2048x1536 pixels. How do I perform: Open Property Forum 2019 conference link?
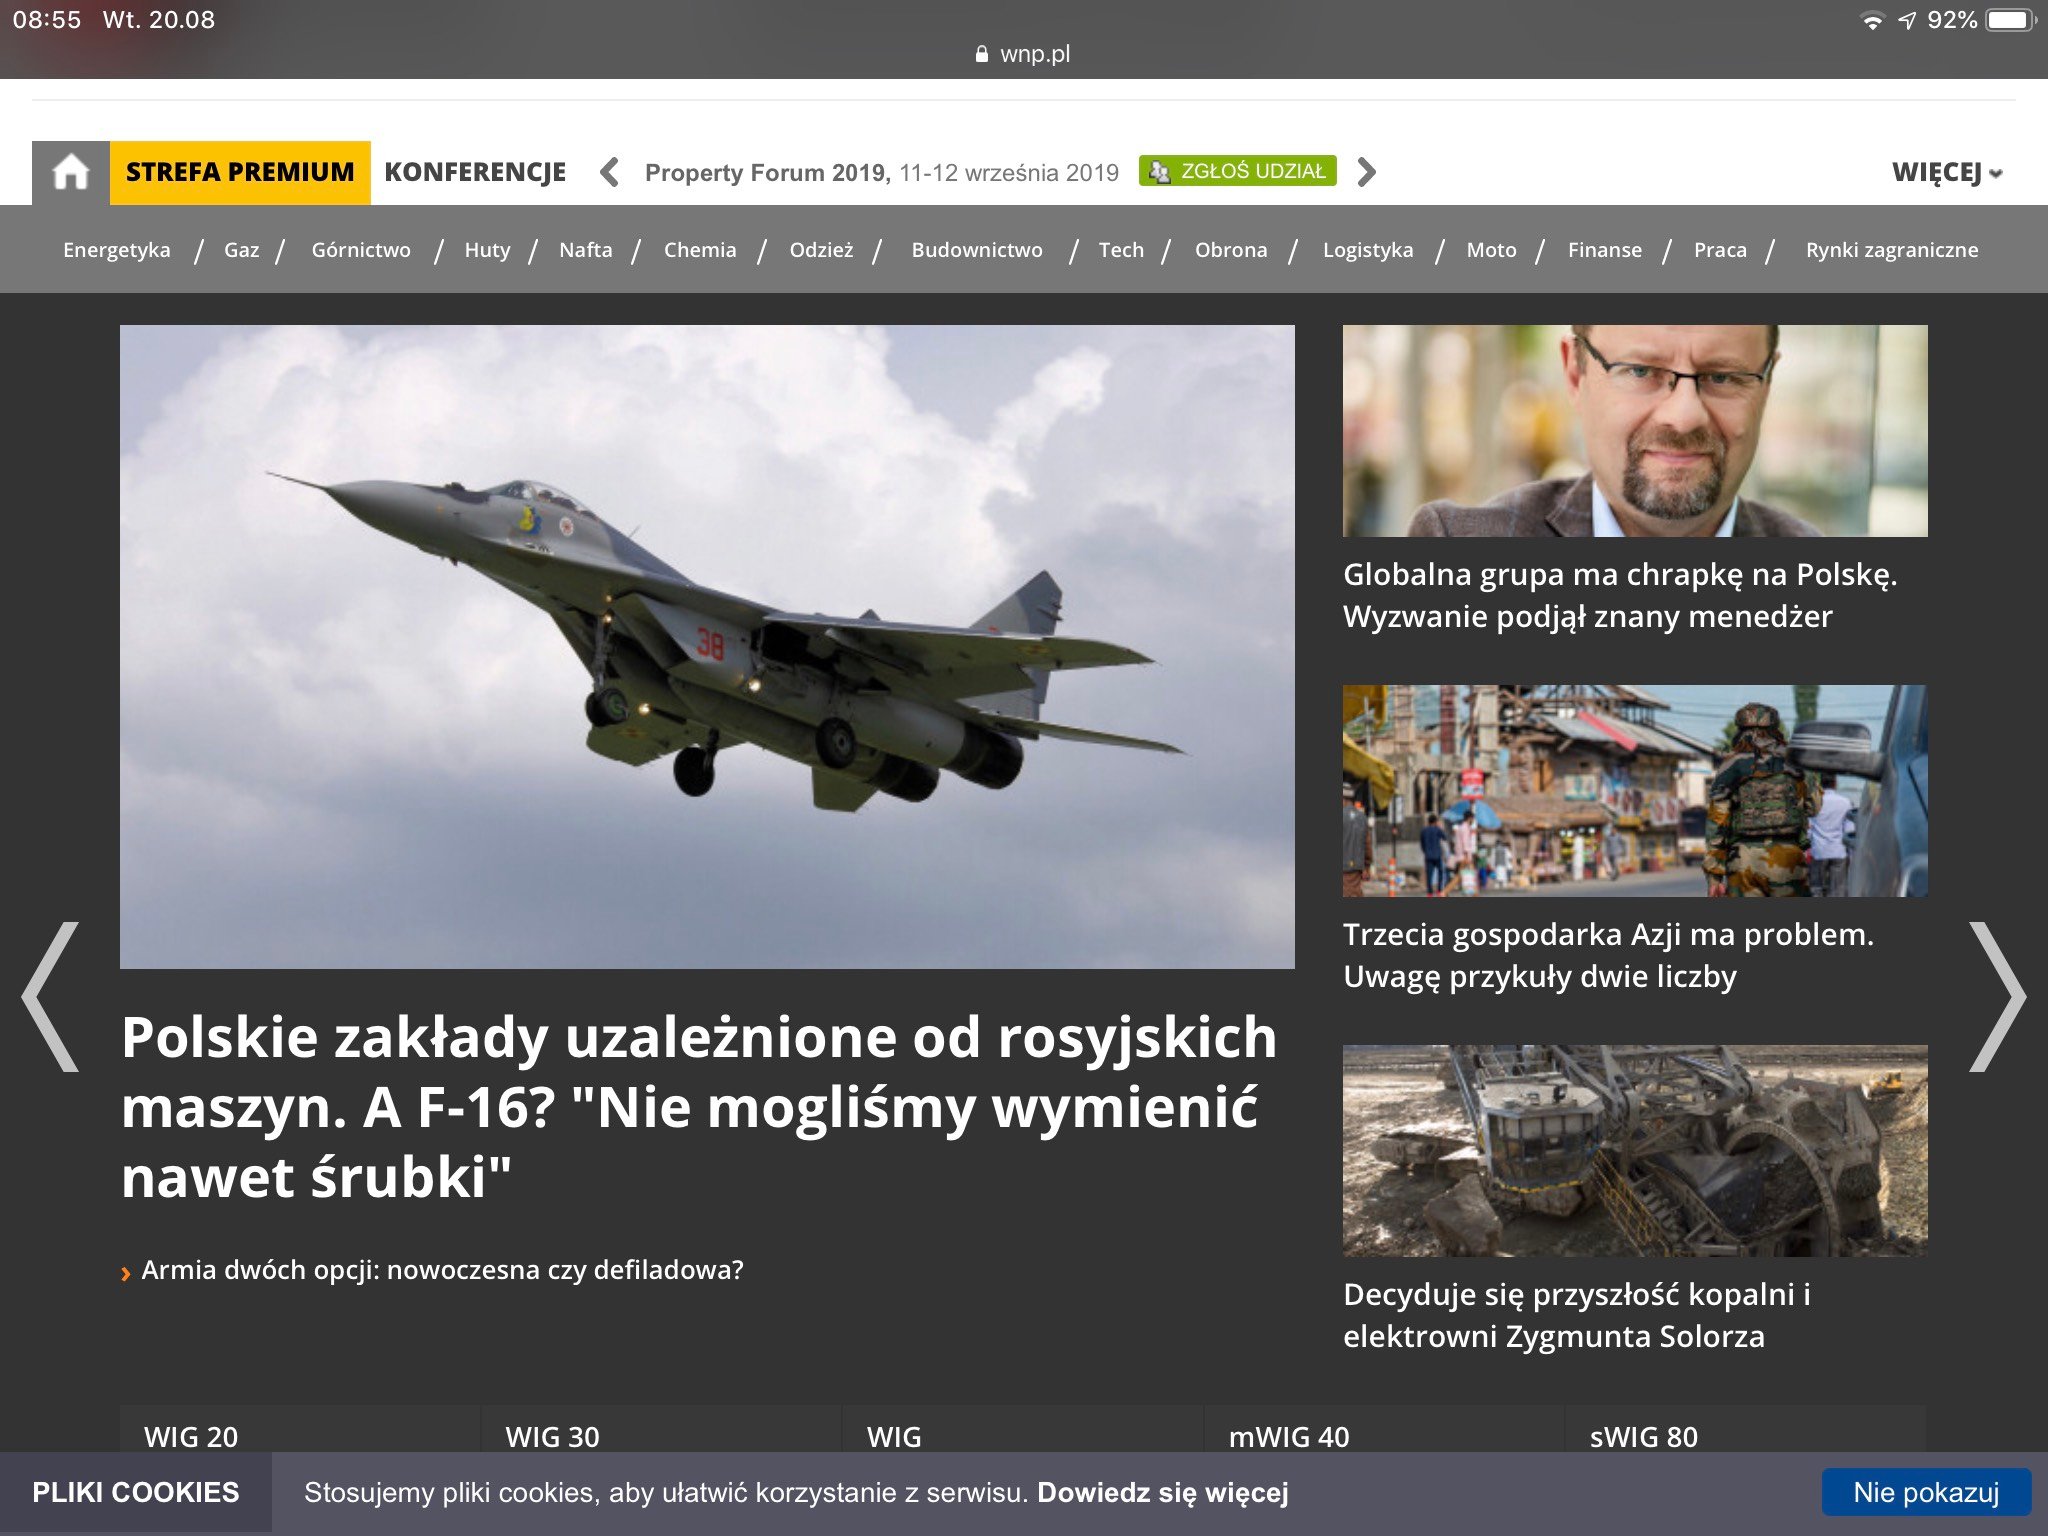coord(881,172)
